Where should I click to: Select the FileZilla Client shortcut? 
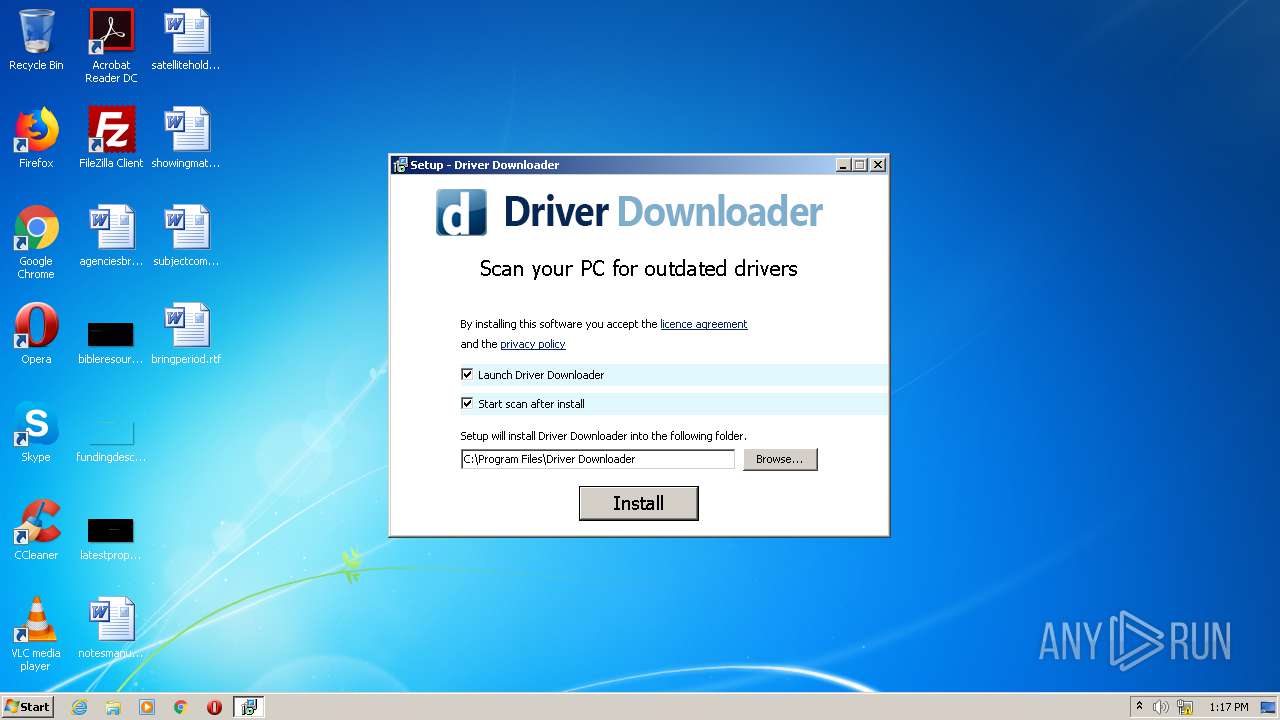[x=111, y=138]
